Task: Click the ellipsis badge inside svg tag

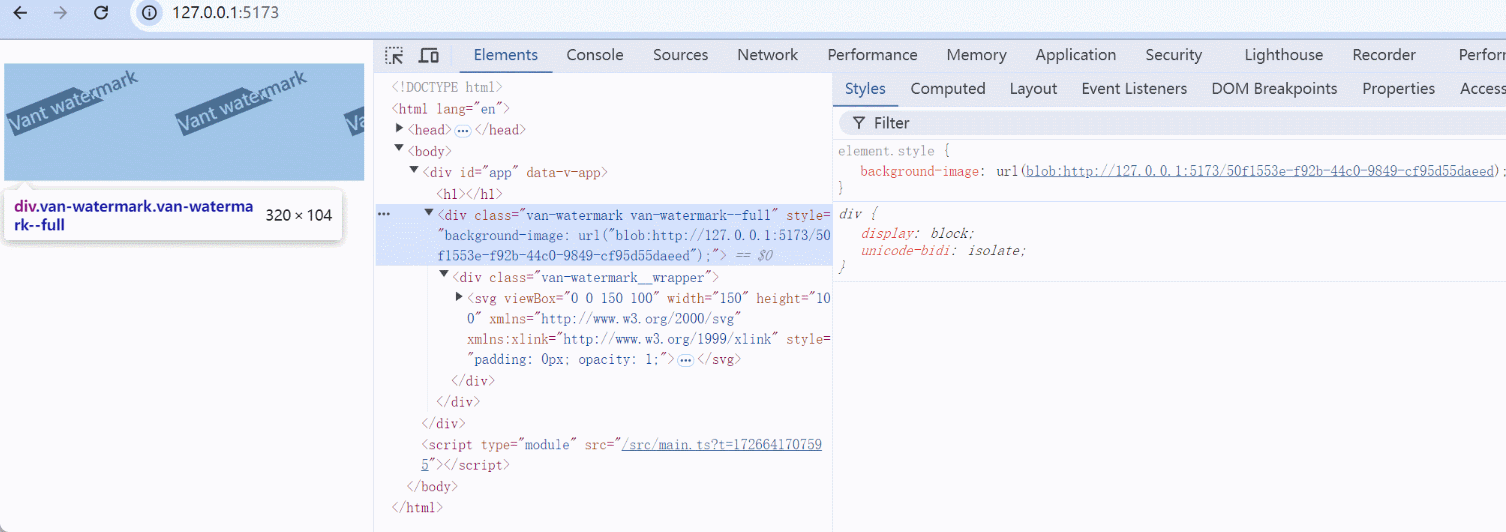Action: coord(685,360)
